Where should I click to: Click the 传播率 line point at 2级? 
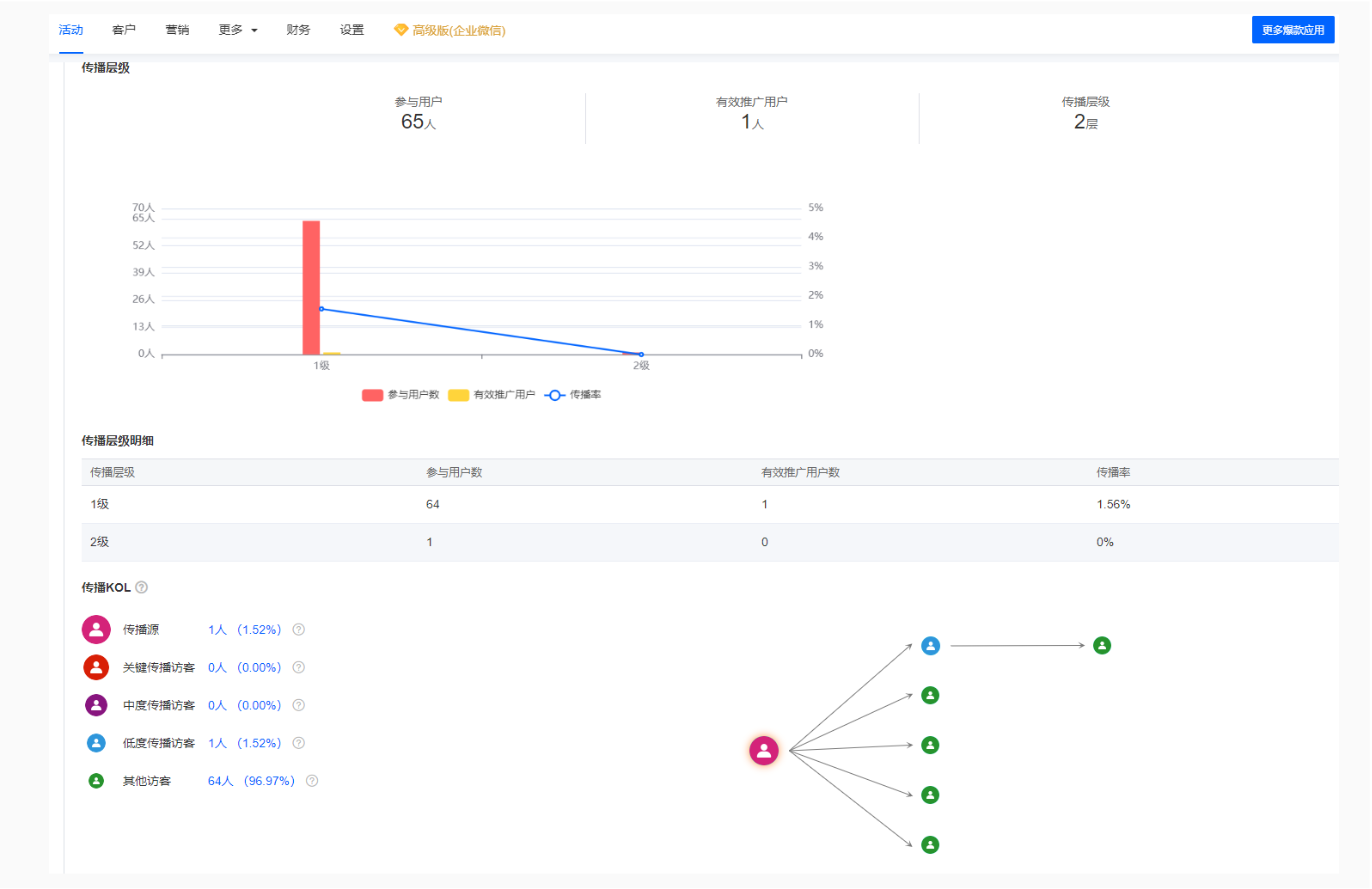641,354
